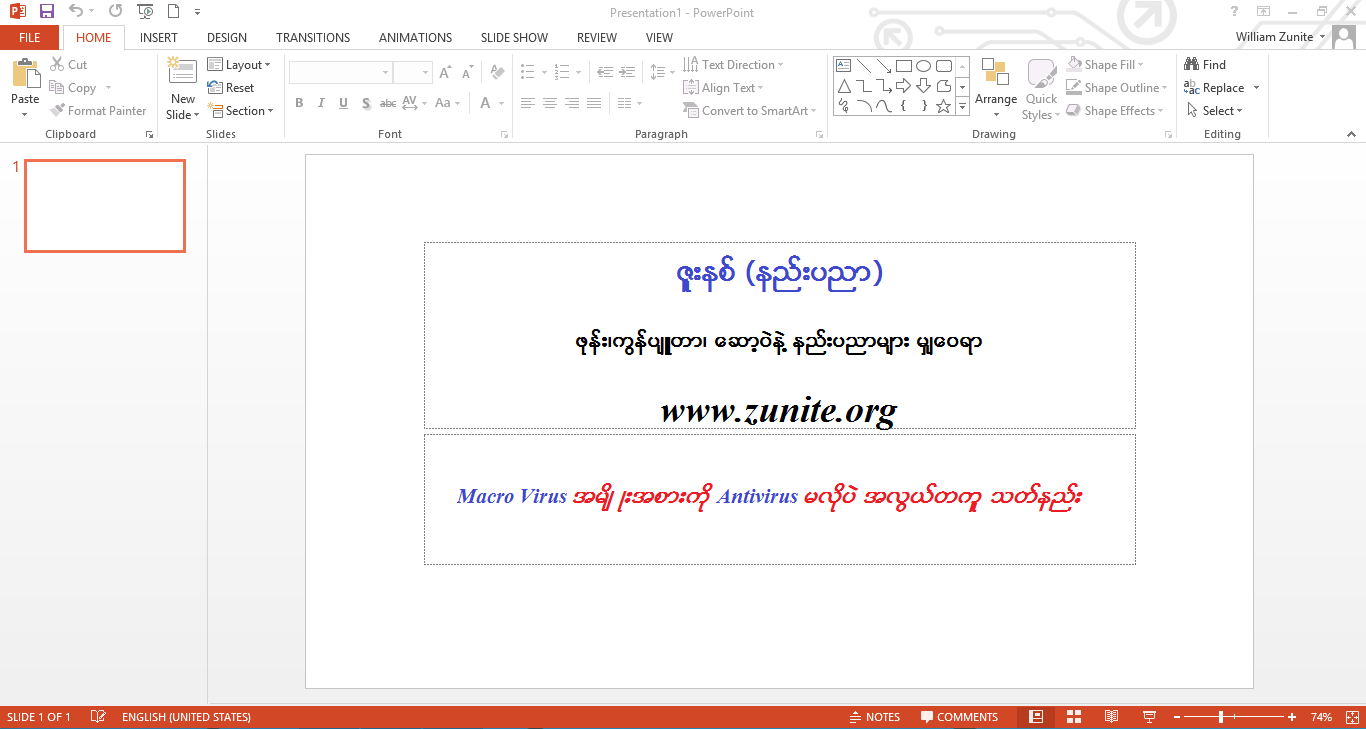Switch to the TRANSITIONS tab
Viewport: 1366px width, 729px height.
point(313,38)
